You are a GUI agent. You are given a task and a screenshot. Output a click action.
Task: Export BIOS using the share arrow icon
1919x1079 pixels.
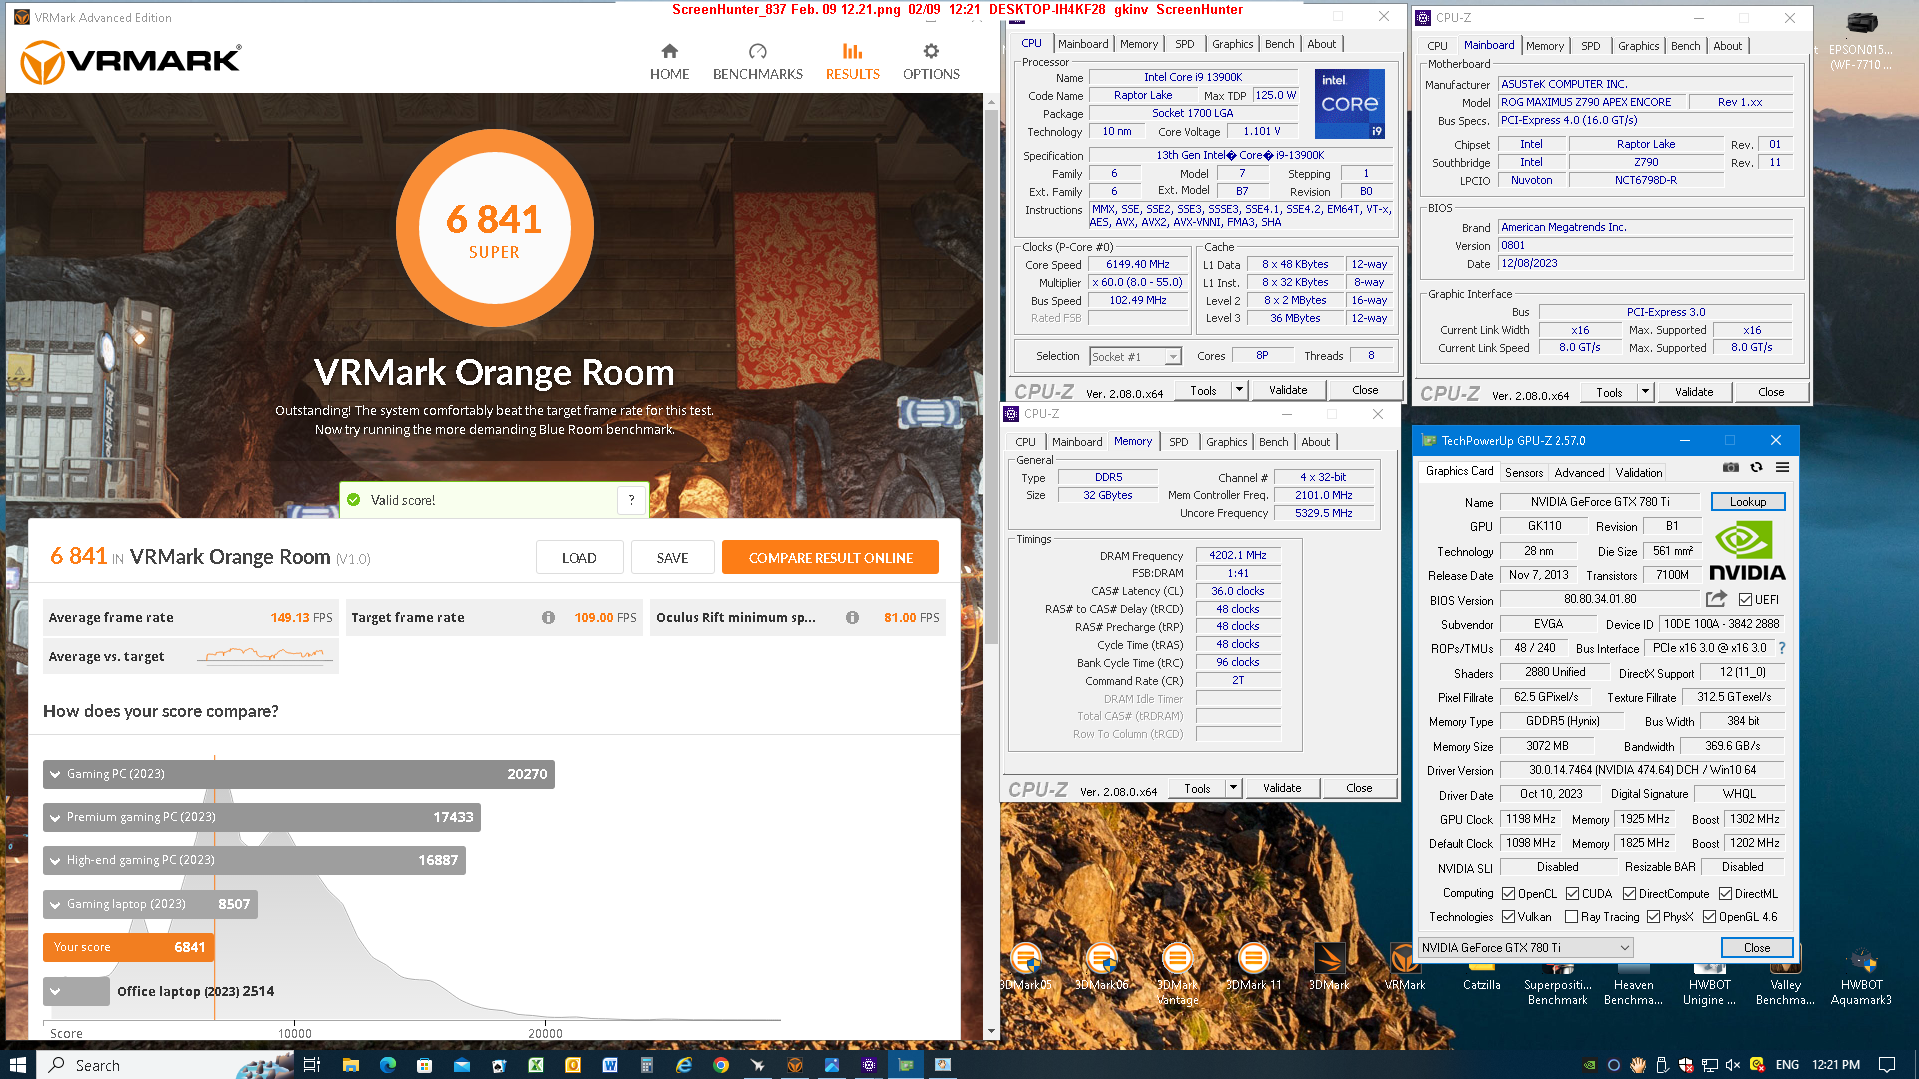(x=1716, y=599)
